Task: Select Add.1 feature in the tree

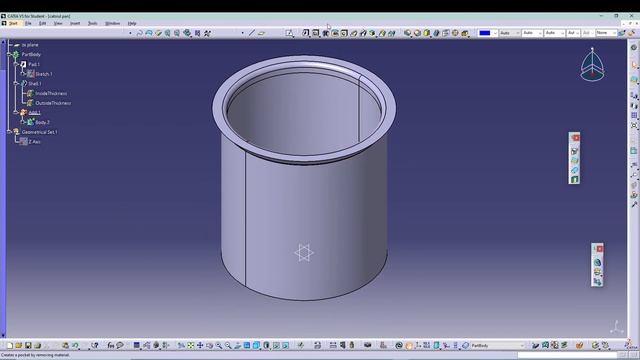Action: coord(34,113)
